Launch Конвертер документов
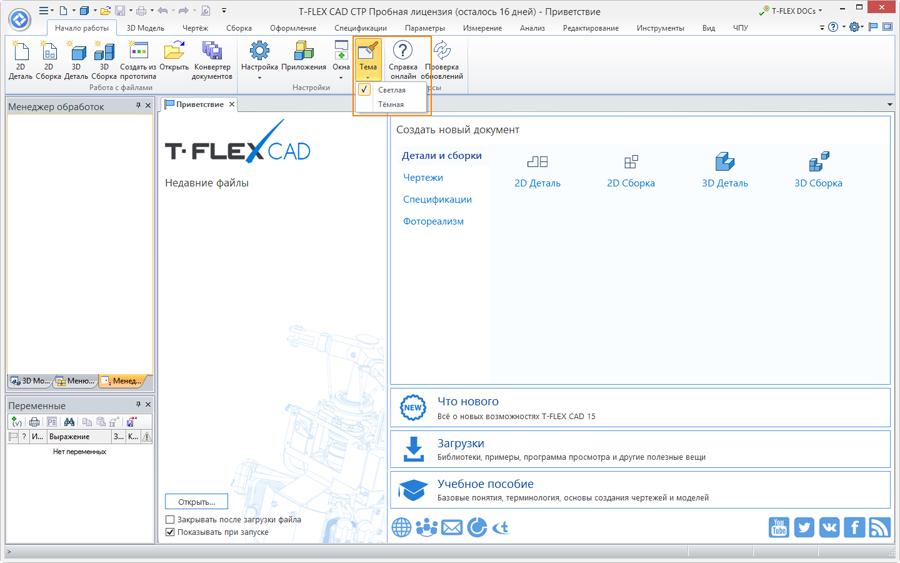The height and width of the screenshot is (563, 900). tap(212, 60)
